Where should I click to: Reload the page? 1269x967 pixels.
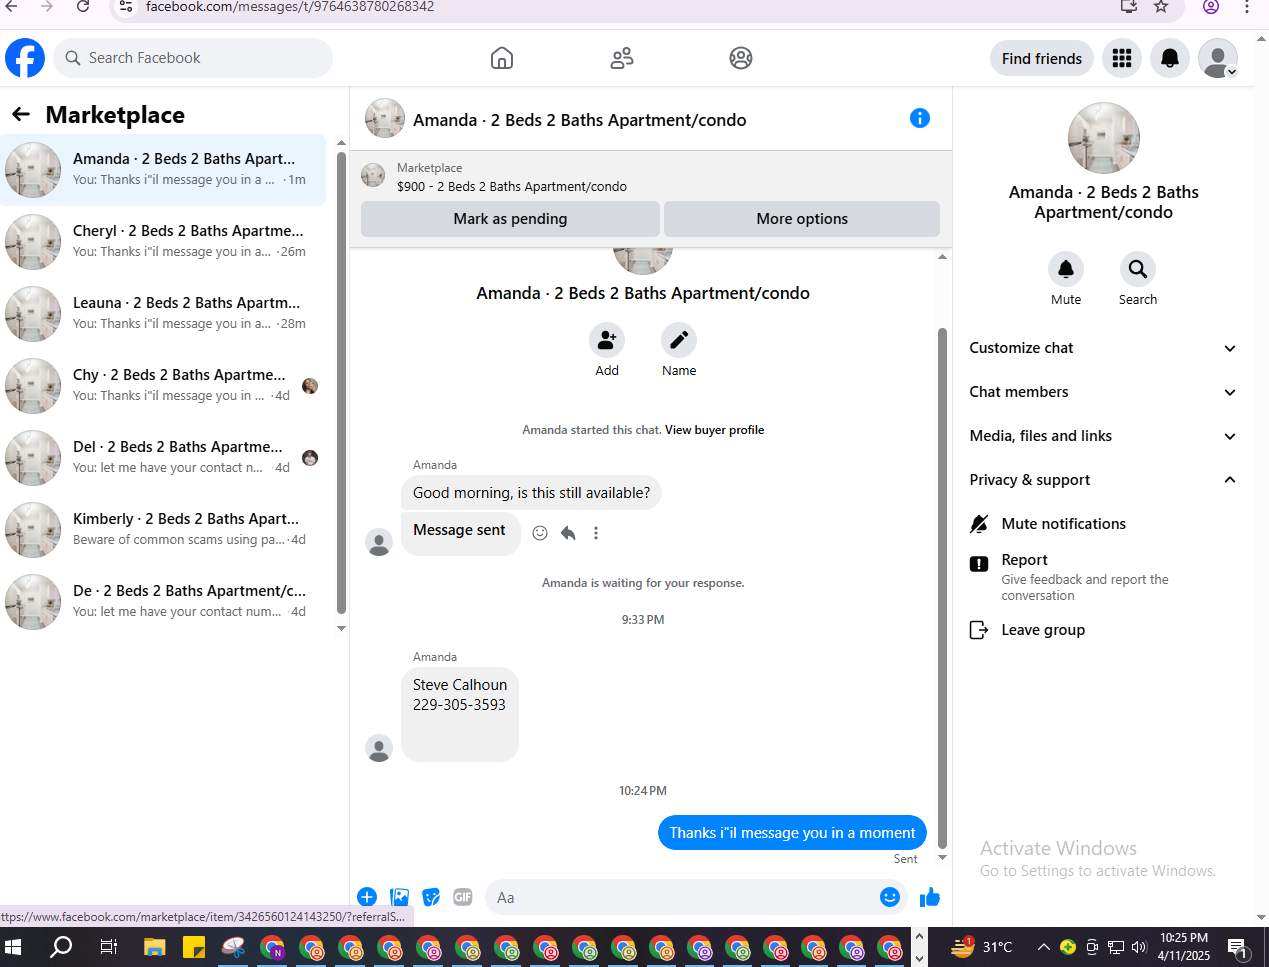tap(84, 7)
